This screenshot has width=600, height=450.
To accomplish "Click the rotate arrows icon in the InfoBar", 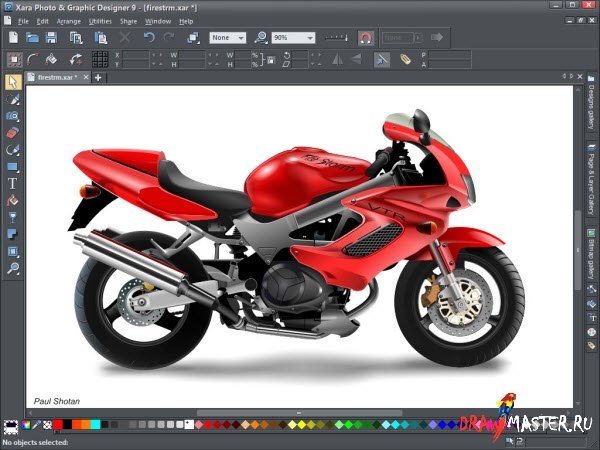I will (x=75, y=59).
